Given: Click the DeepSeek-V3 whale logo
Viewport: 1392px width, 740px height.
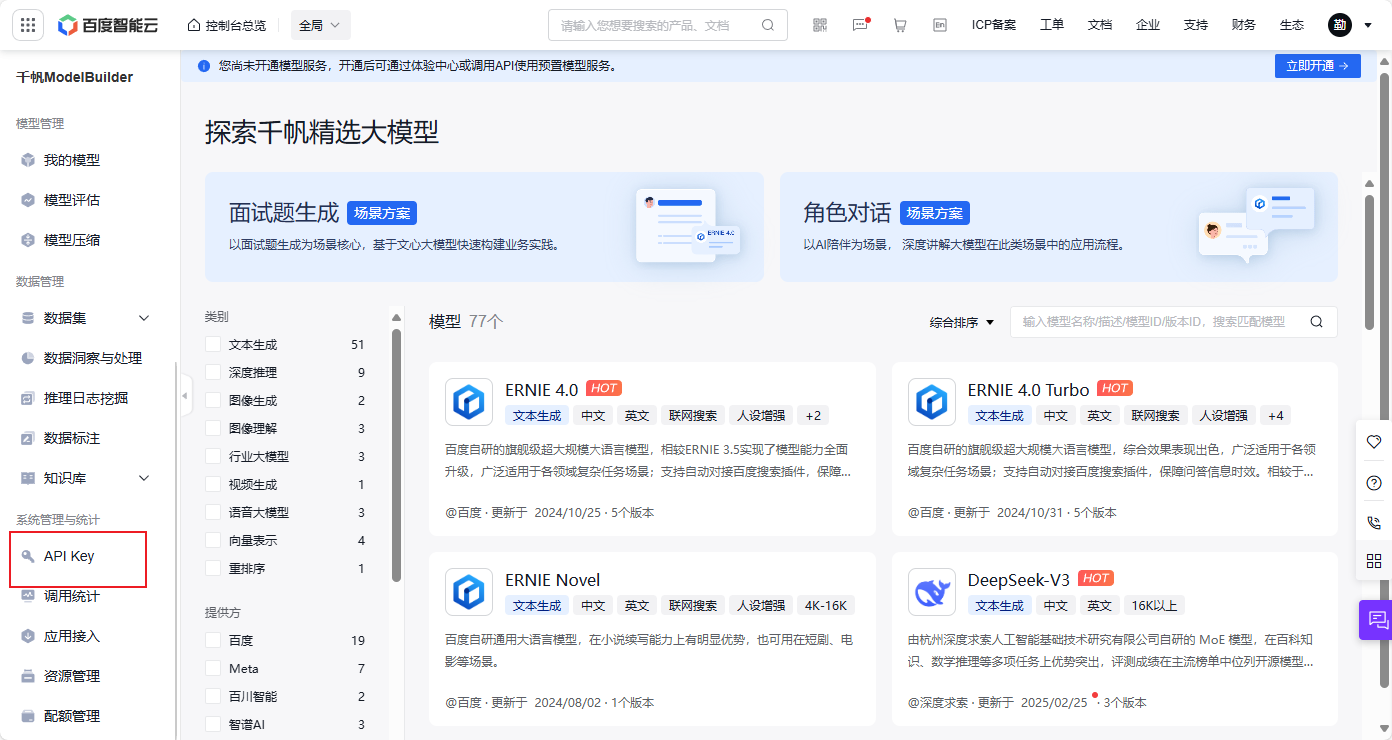Looking at the screenshot, I should [932, 592].
